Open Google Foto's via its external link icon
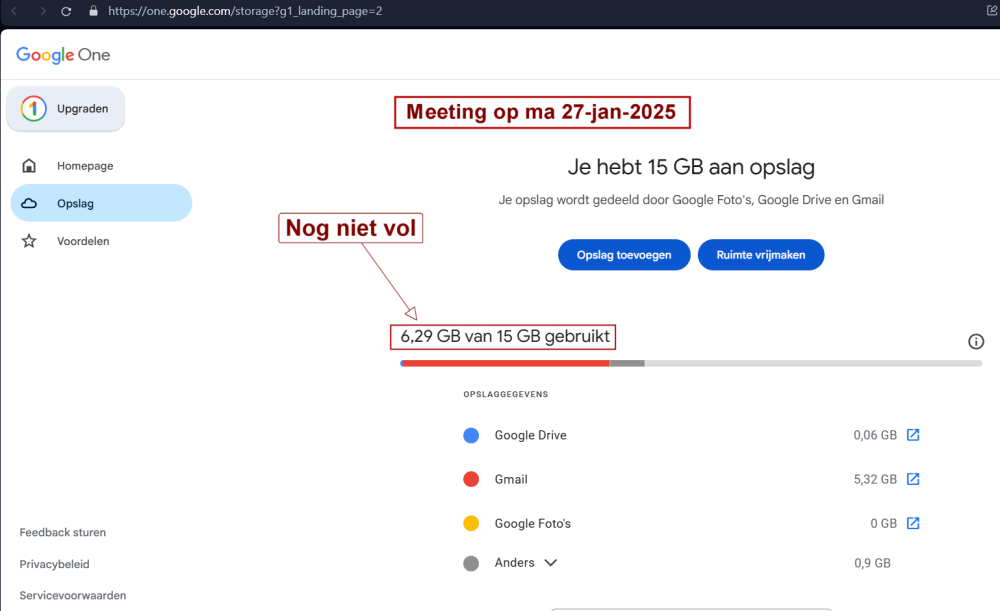Image resolution: width=1000 pixels, height=611 pixels. click(913, 523)
